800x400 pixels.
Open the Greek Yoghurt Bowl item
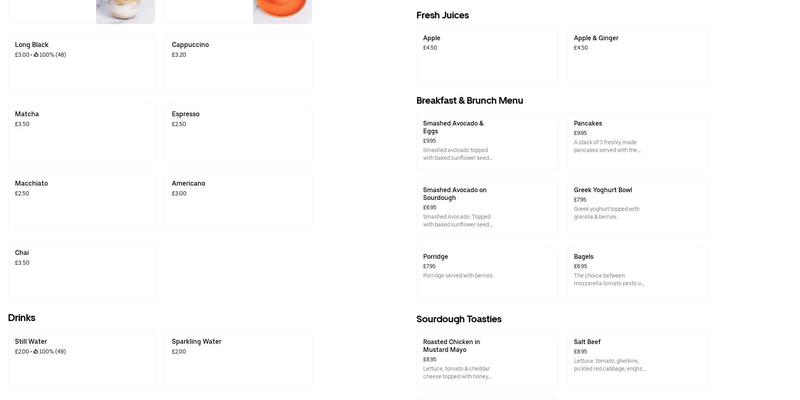[x=638, y=208]
